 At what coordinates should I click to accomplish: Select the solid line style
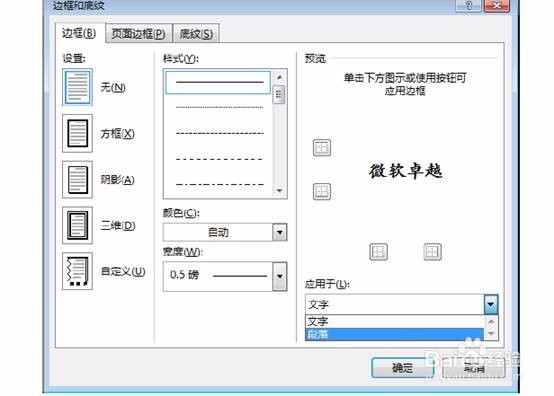tap(218, 83)
